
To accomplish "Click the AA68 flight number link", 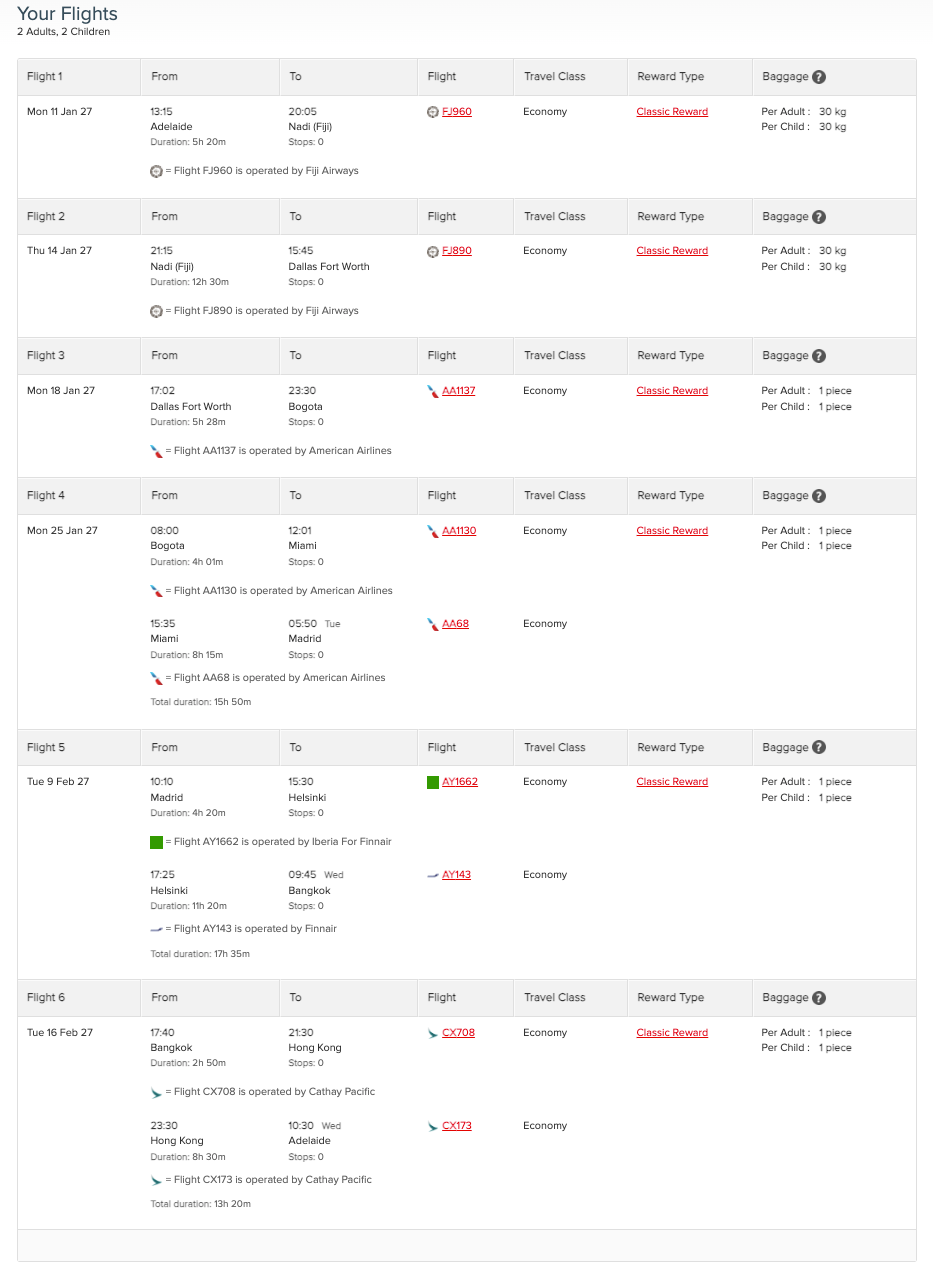I will click(x=454, y=623).
